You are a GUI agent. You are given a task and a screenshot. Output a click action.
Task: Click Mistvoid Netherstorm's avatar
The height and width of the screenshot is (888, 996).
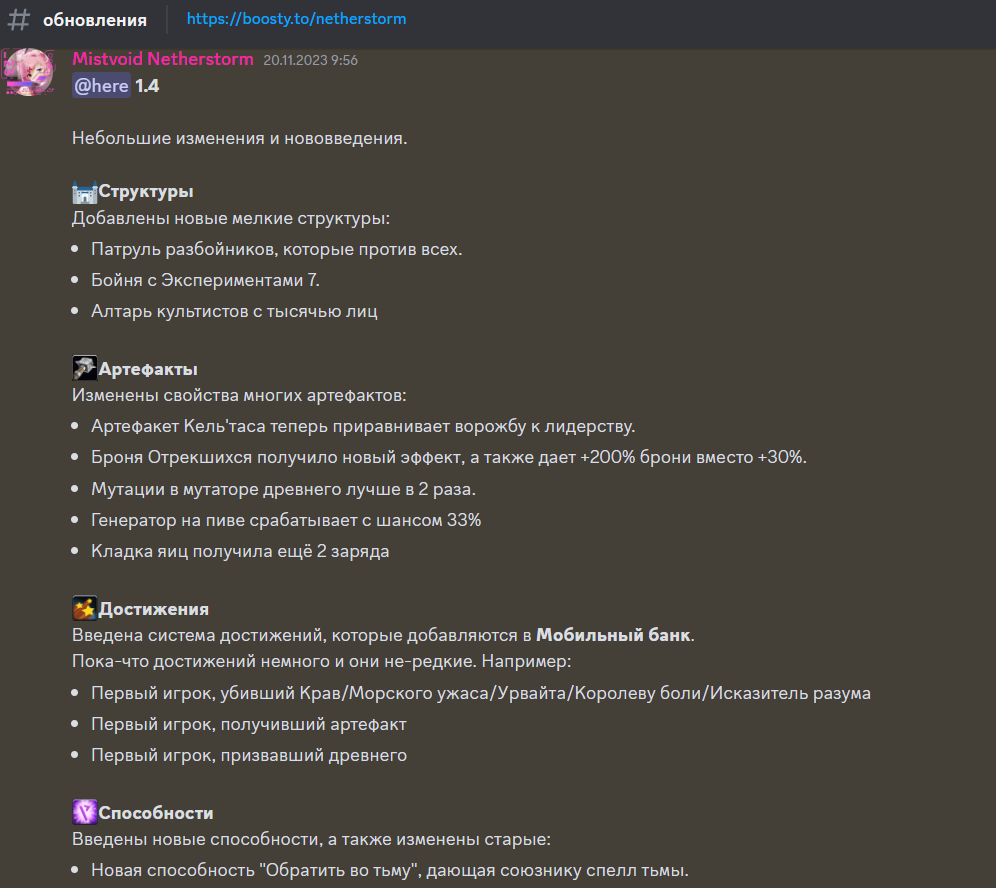[x=29, y=72]
